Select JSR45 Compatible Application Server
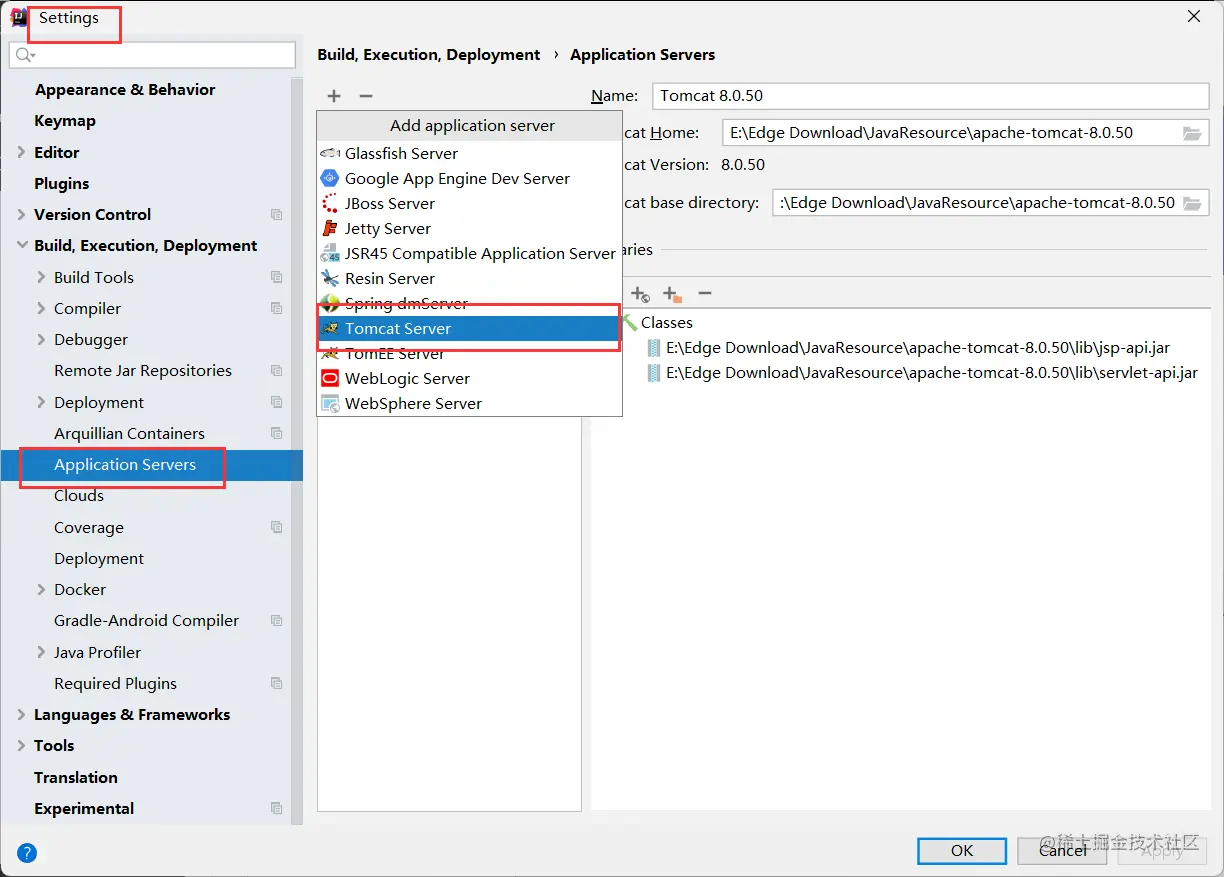This screenshot has width=1224, height=877. pyautogui.click(x=469, y=253)
